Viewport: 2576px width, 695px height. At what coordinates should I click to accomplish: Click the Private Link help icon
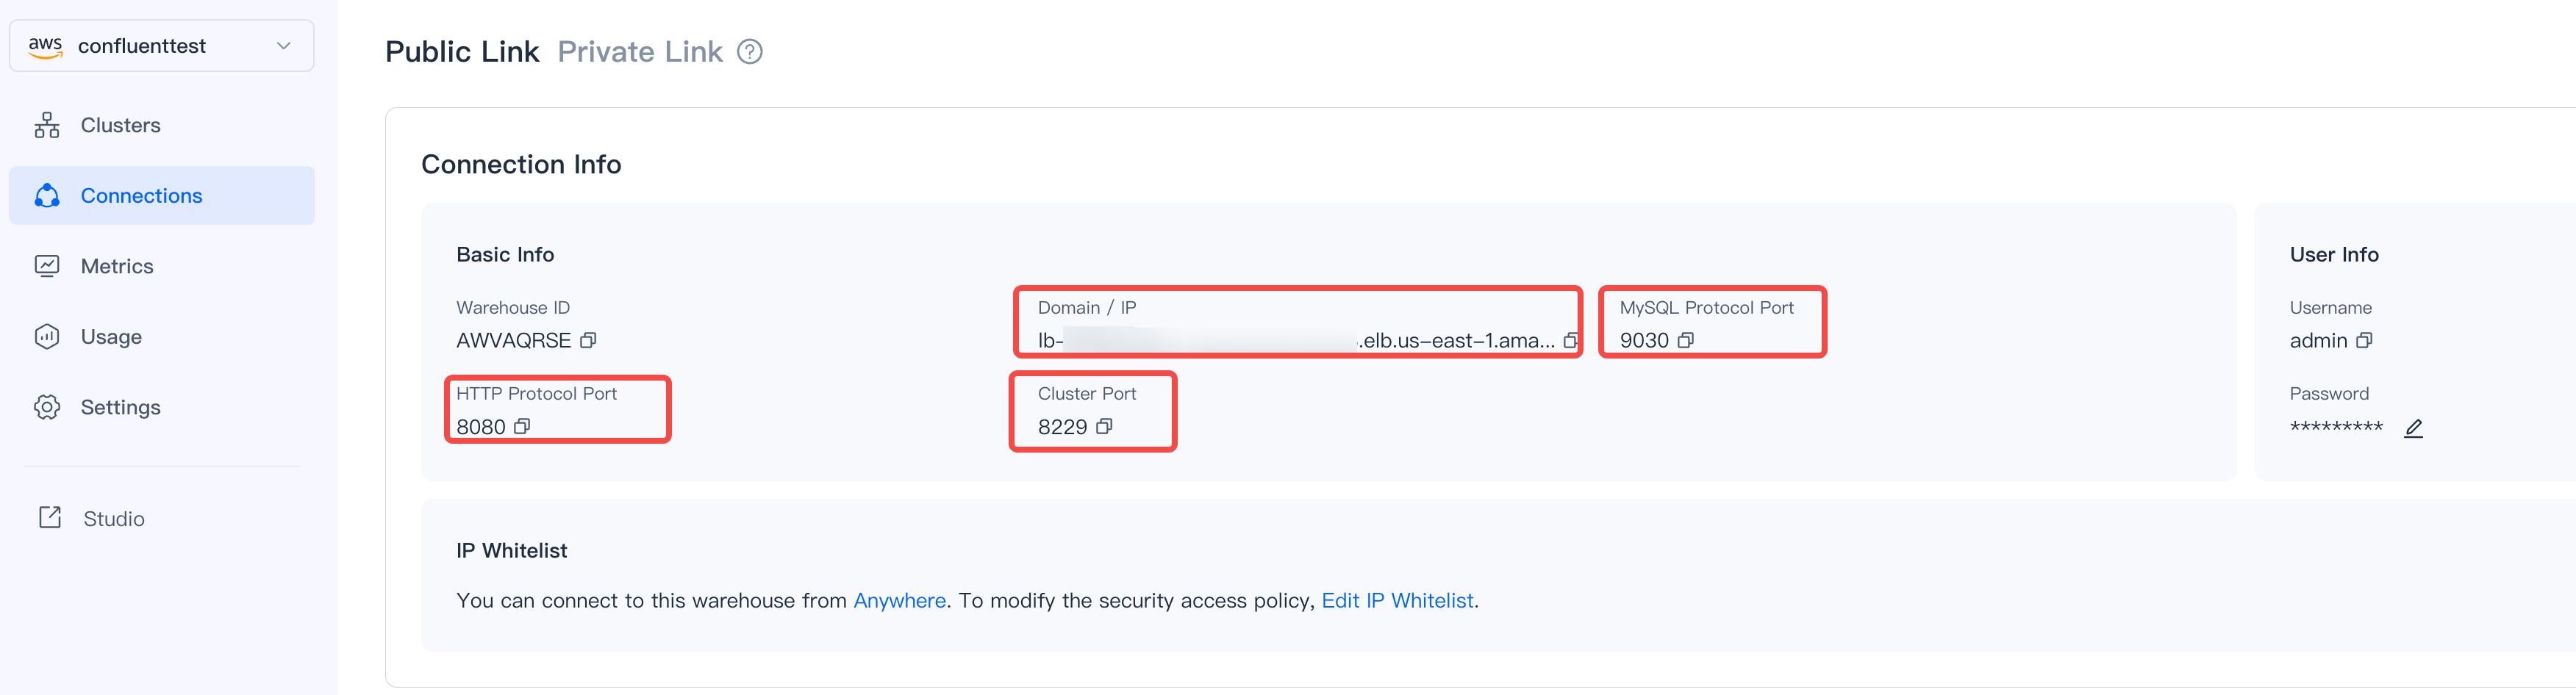pos(750,52)
